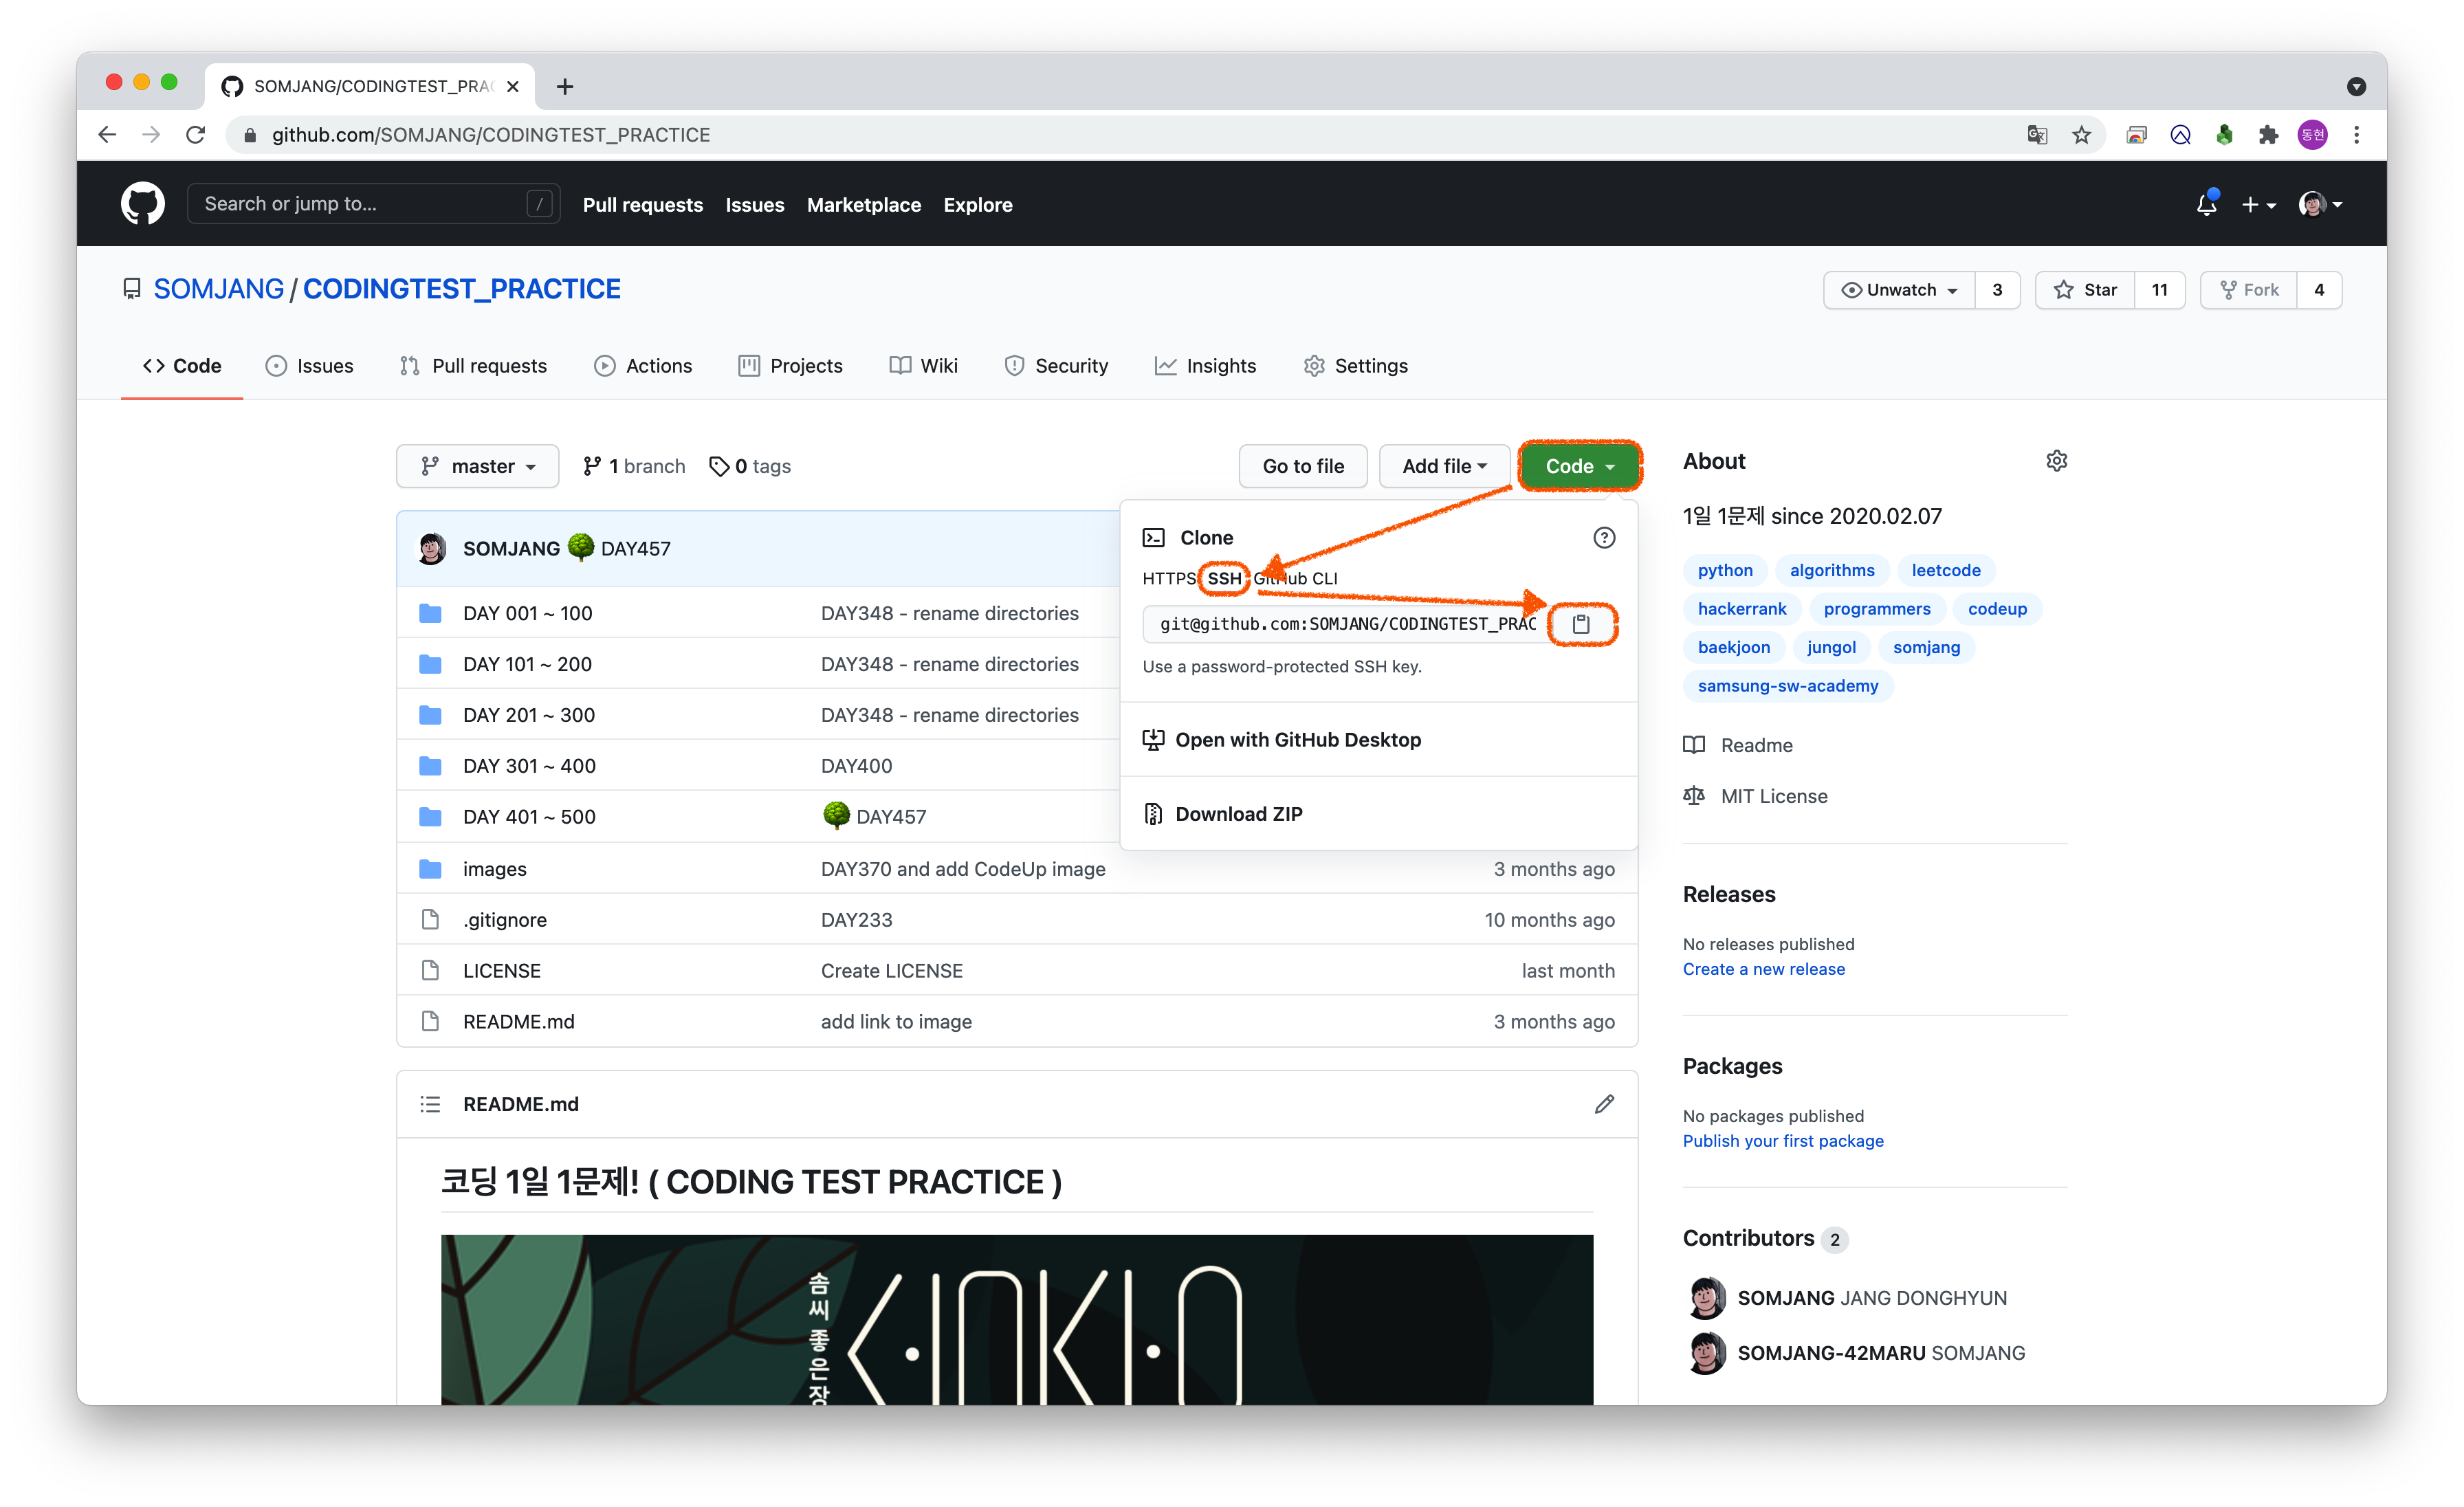
Task: Click the 1 branch link
Action: (635, 466)
